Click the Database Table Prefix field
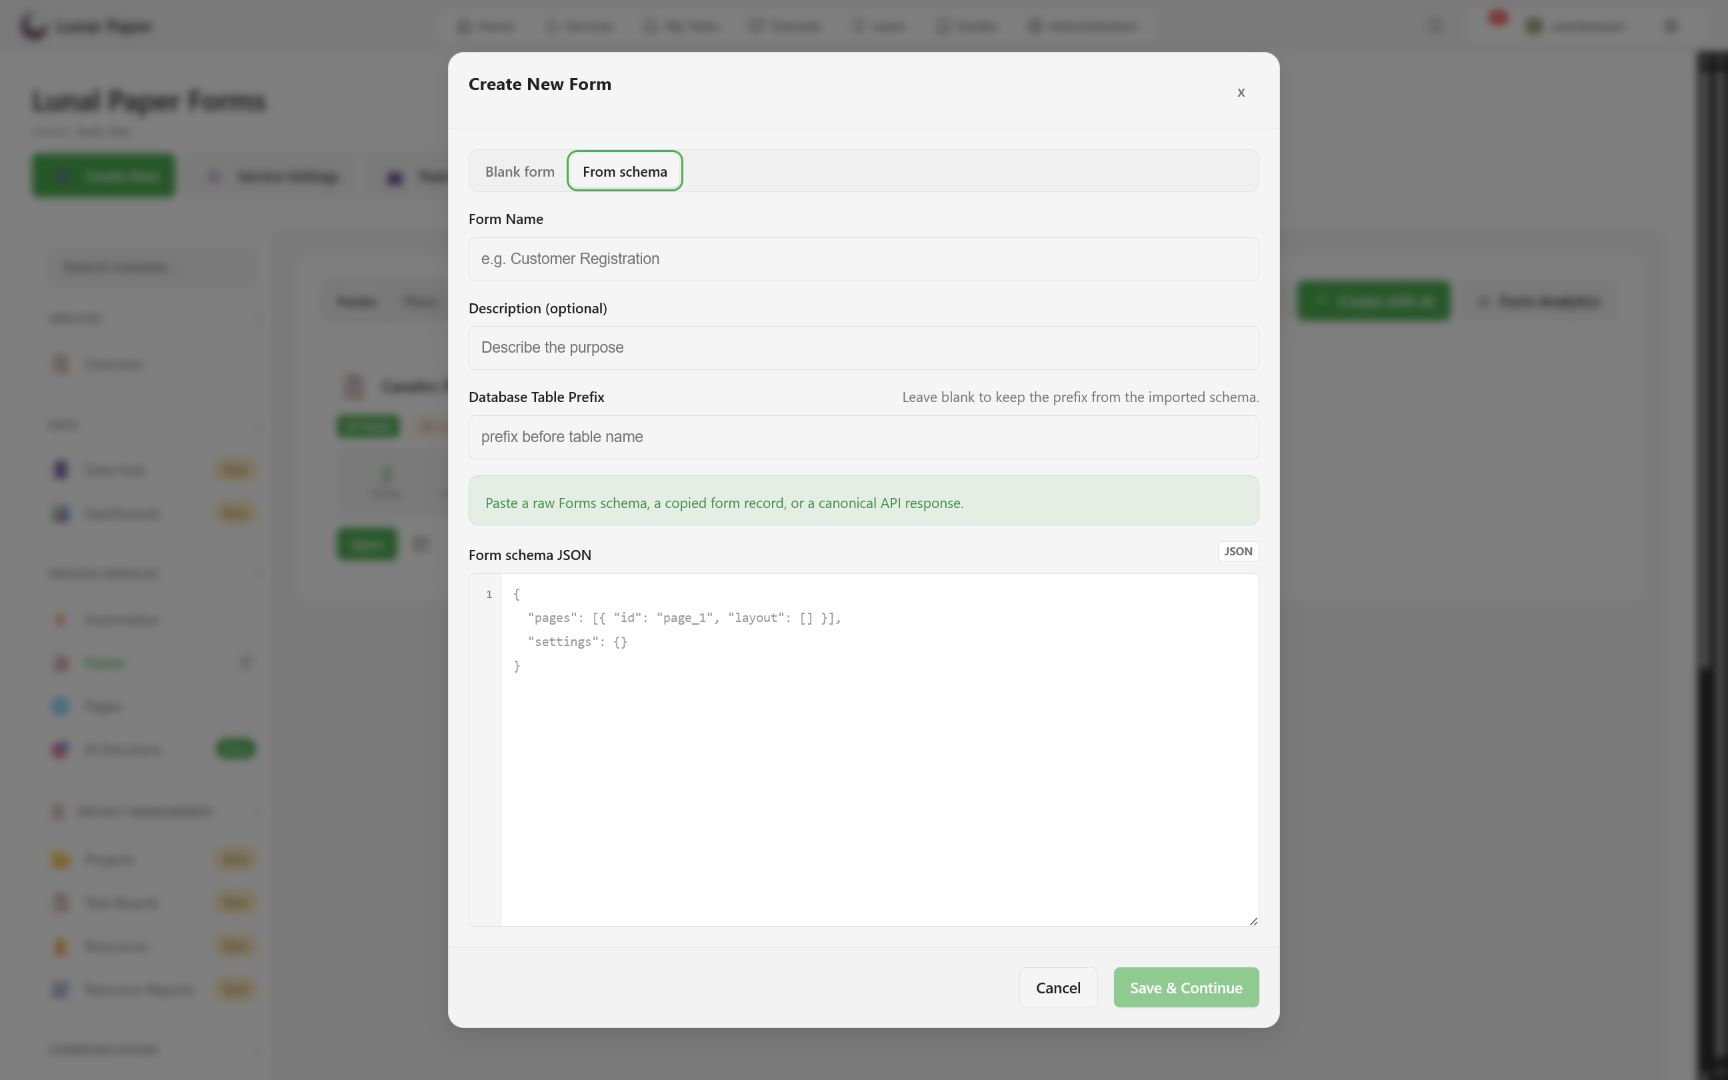This screenshot has height=1080, width=1728. click(x=863, y=437)
